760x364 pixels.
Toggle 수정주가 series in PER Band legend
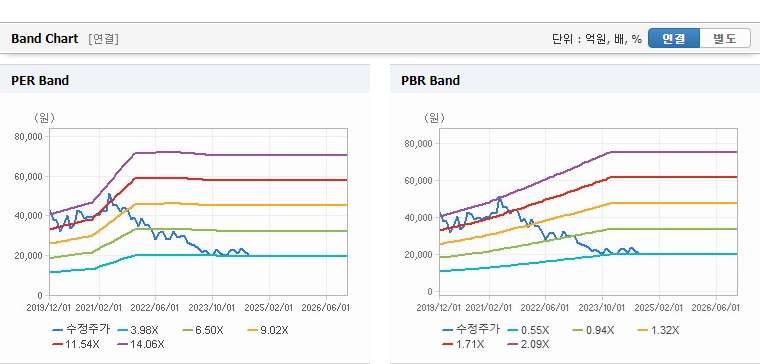(81, 330)
